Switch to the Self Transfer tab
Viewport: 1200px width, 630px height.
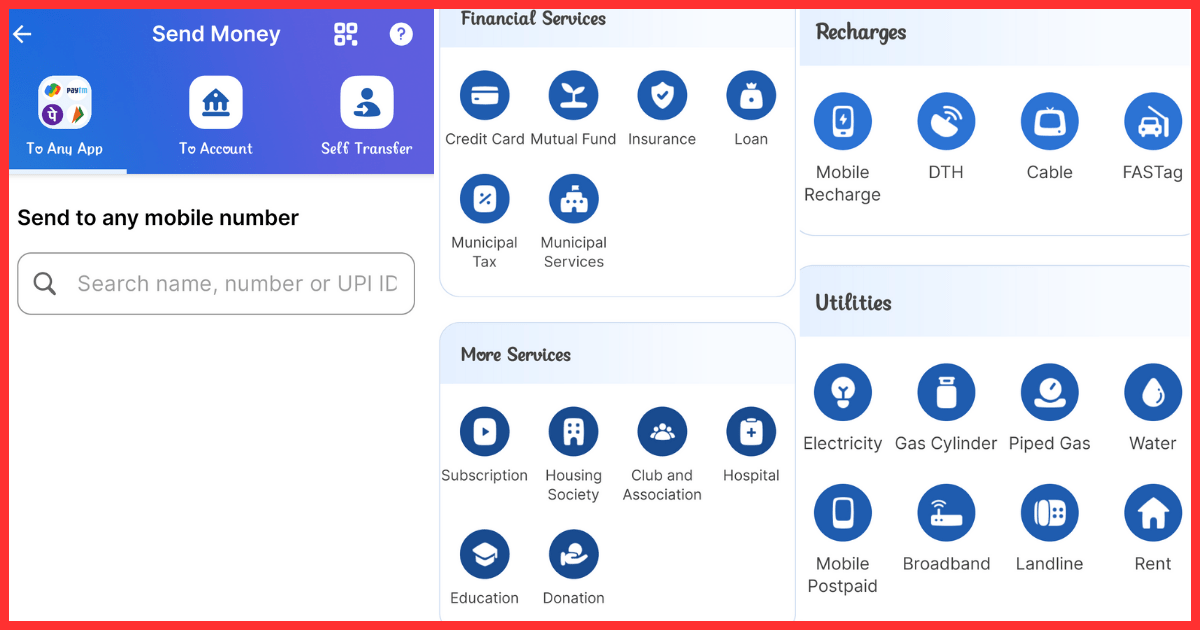point(367,117)
